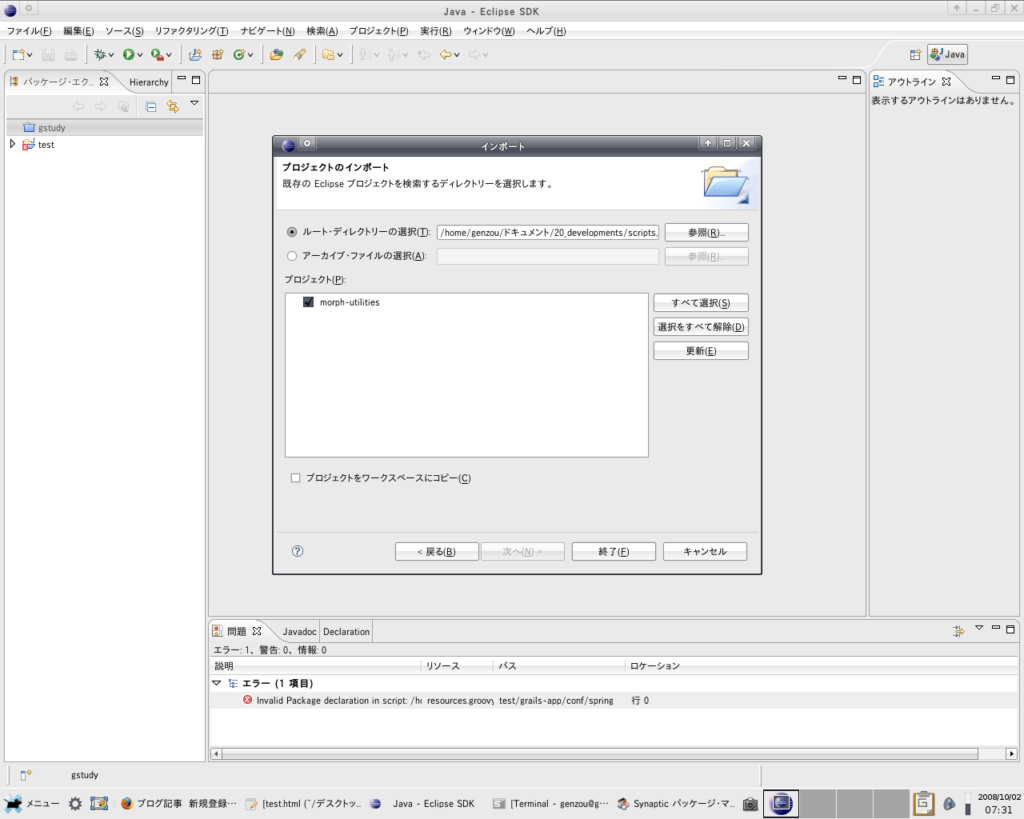Image resolution: width=1024 pixels, height=819 pixels.
Task: Click the Run toolbar icon
Action: pyautogui.click(x=129, y=55)
